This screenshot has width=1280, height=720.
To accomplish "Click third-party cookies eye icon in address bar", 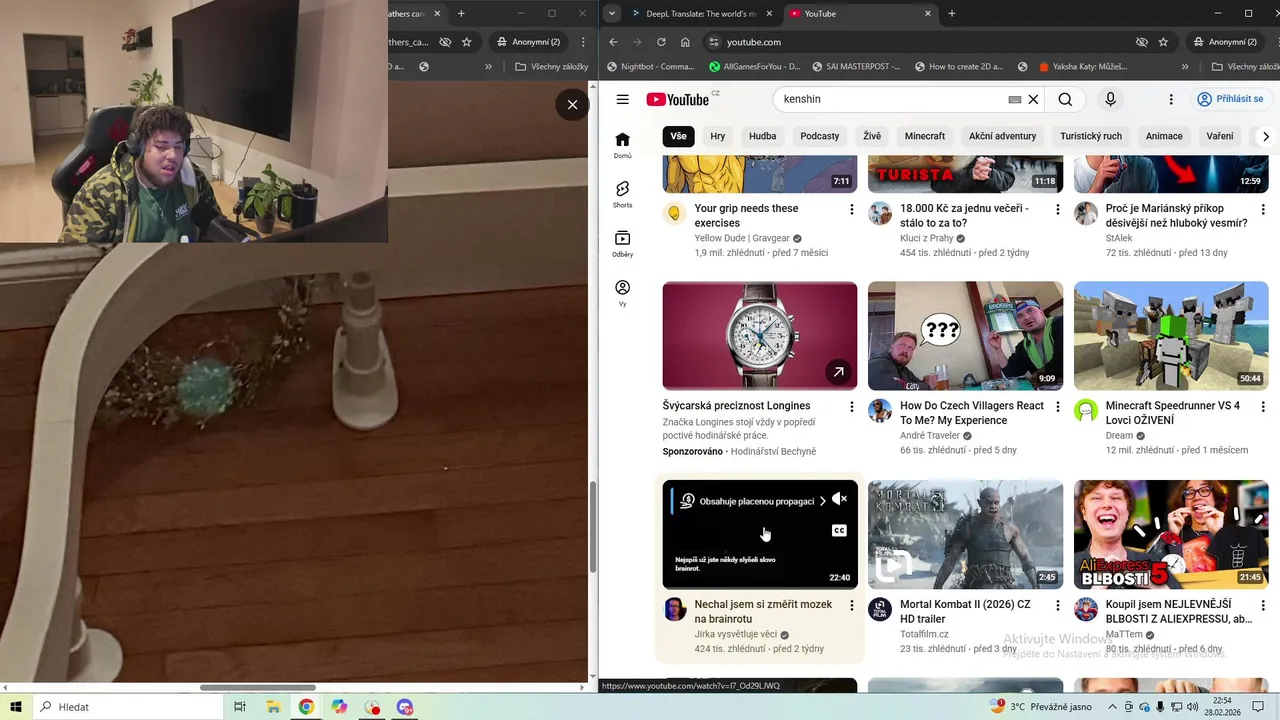I will pyautogui.click(x=1141, y=42).
